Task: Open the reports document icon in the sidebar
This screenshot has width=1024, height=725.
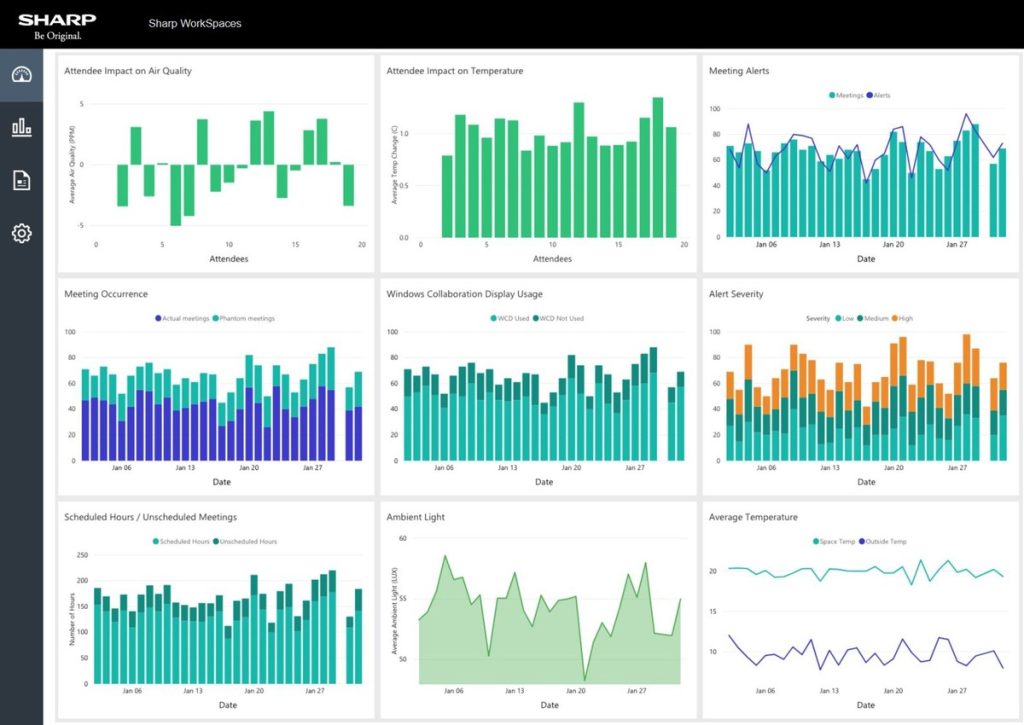Action: tap(20, 180)
